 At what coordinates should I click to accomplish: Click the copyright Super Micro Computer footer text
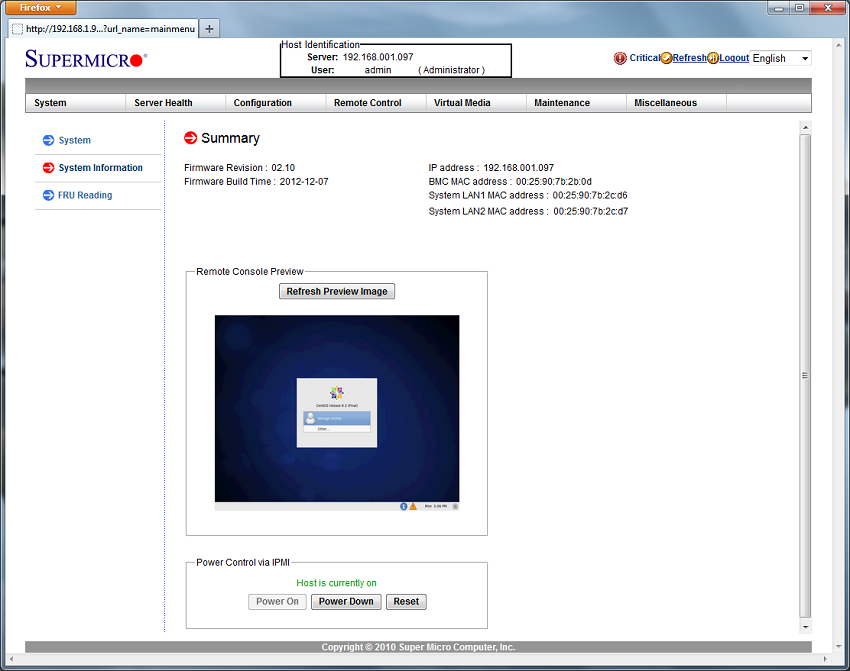coord(418,647)
